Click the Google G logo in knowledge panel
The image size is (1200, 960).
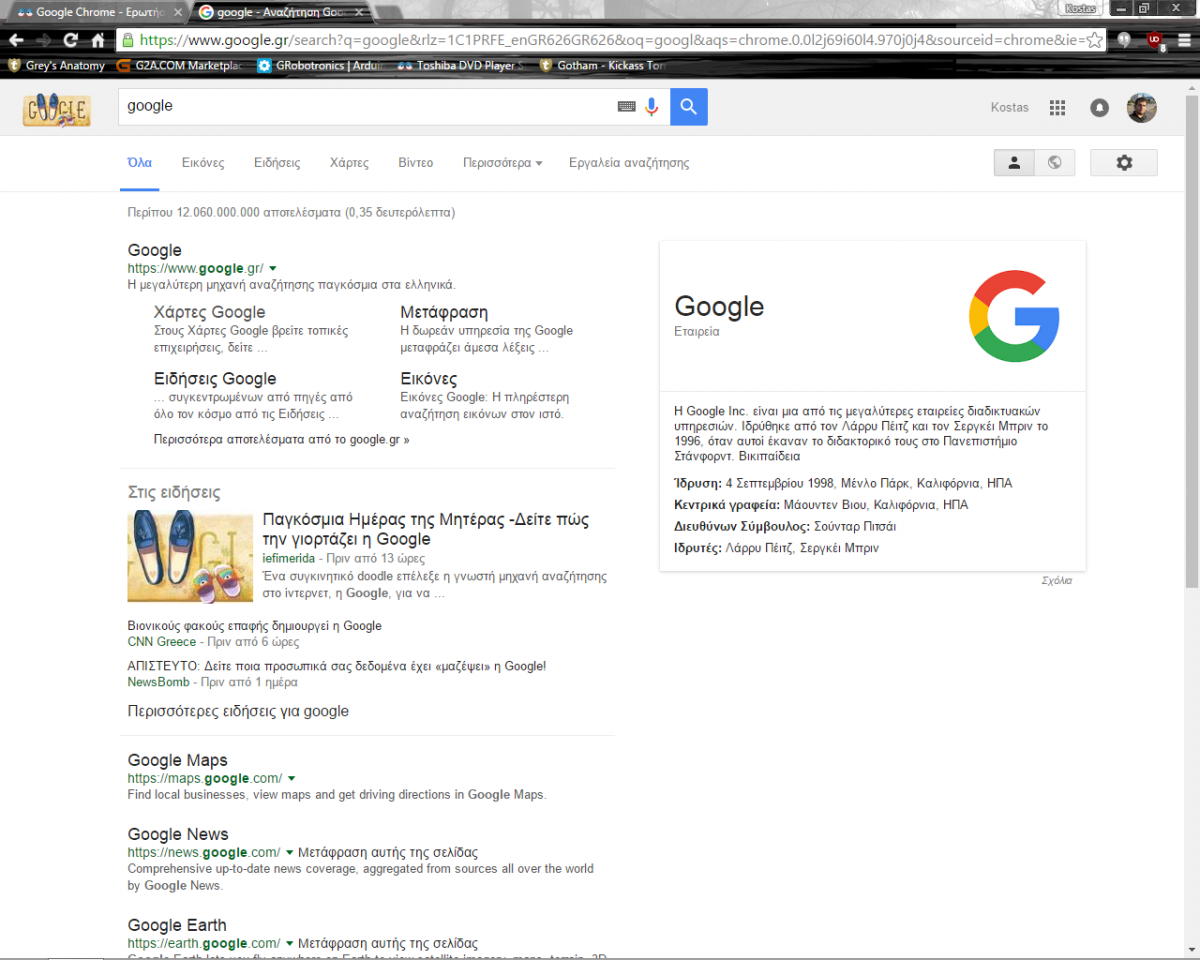tap(1014, 316)
